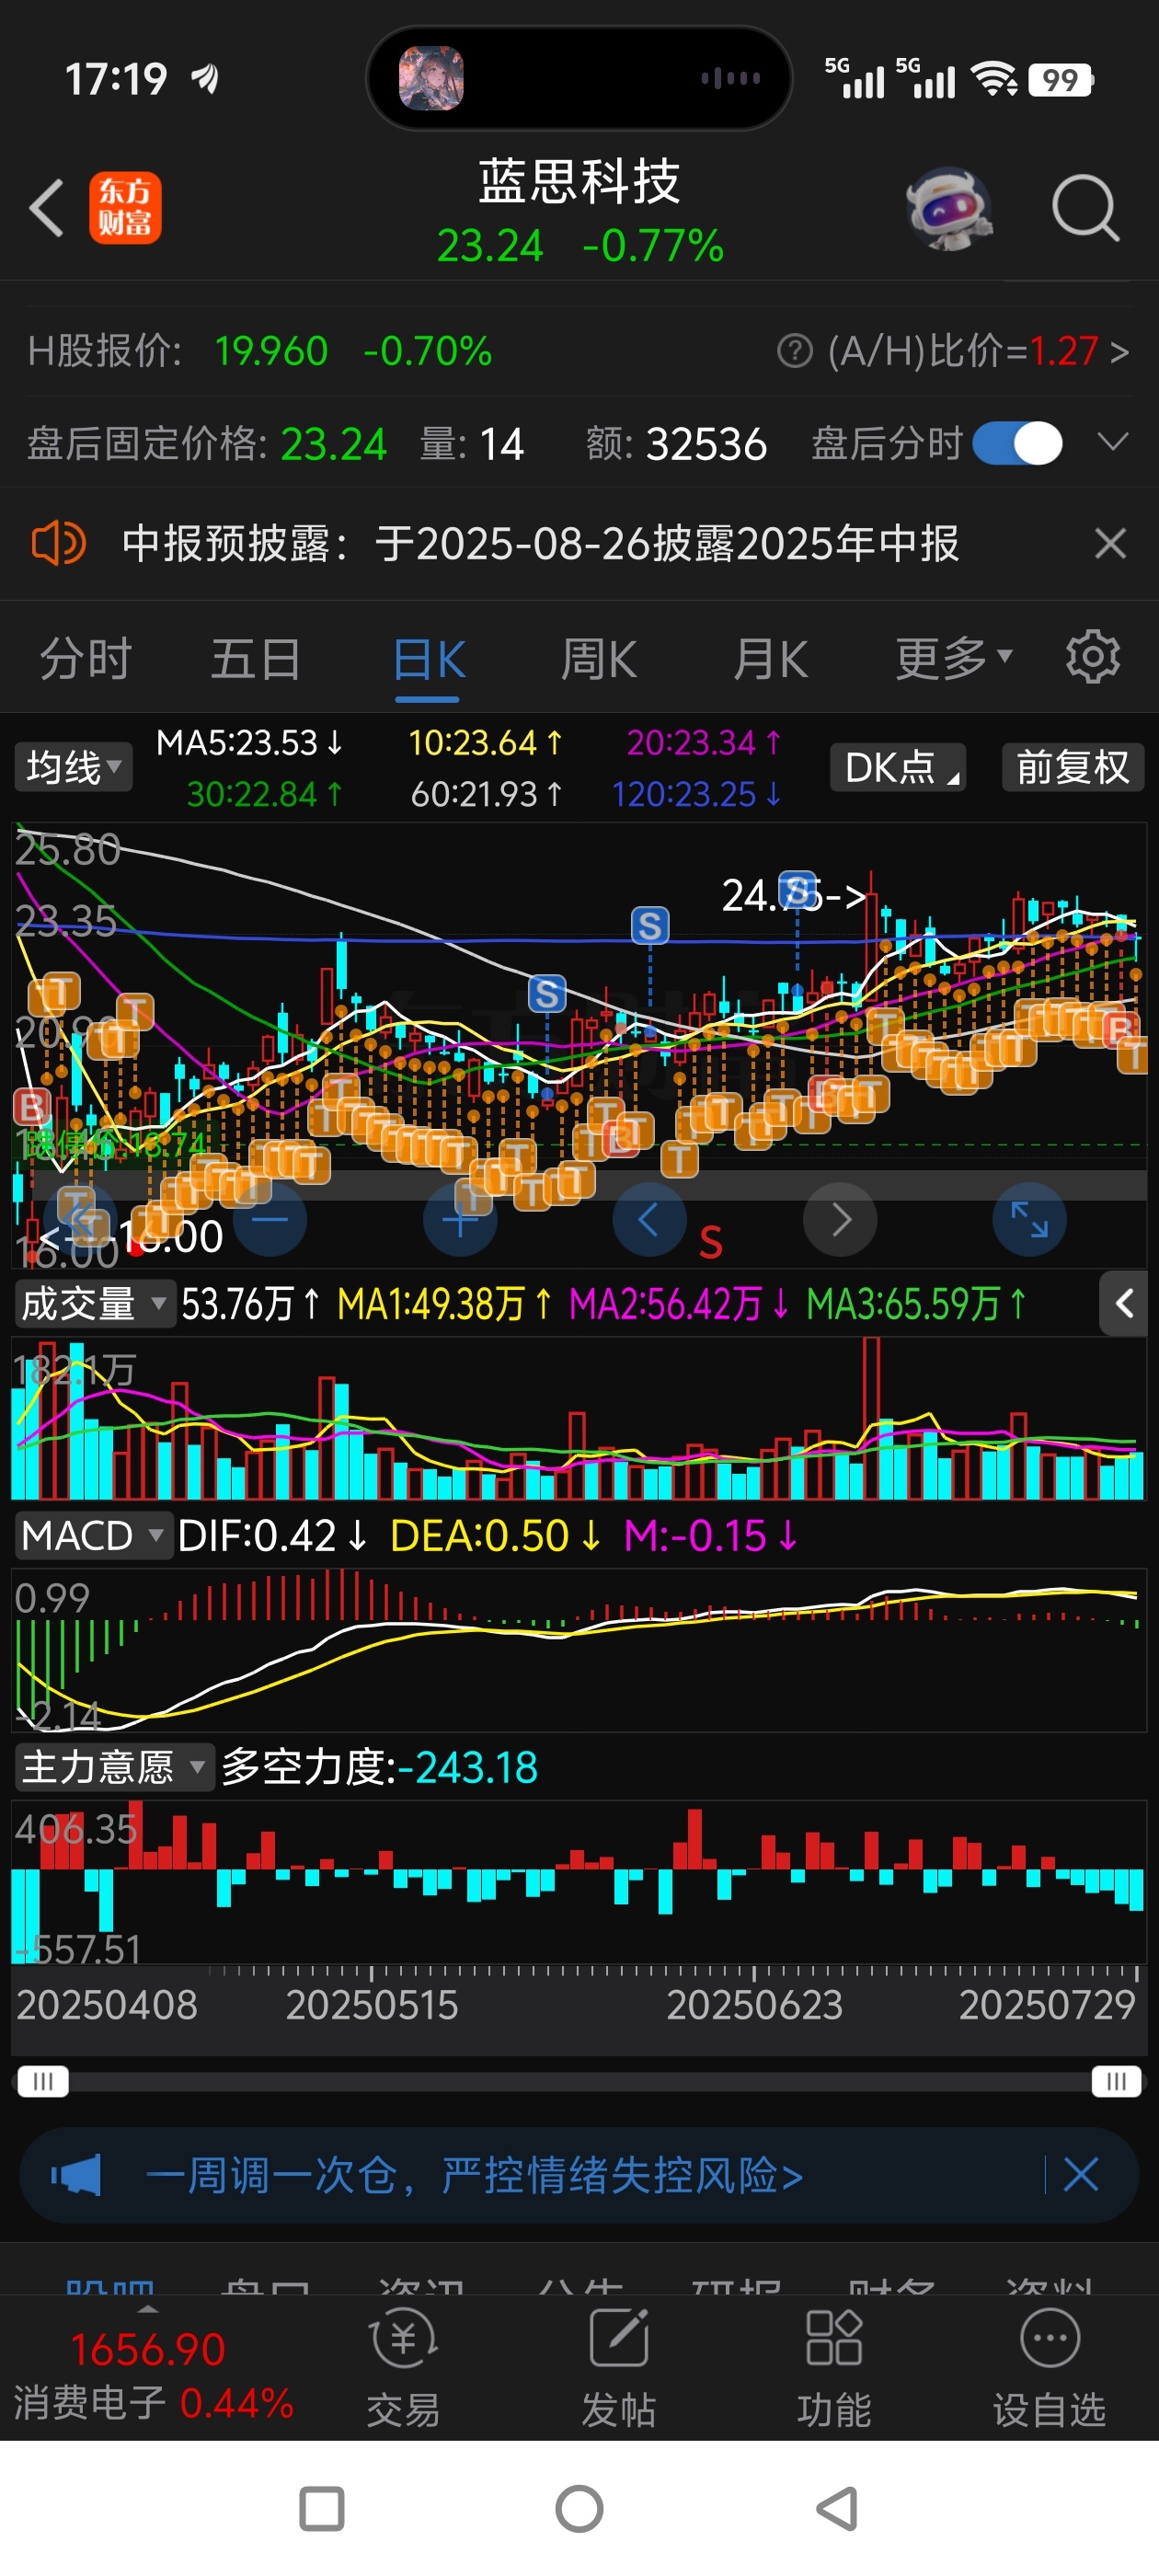Move chart right with gray arrow
The image size is (1159, 2576).
[840, 1219]
